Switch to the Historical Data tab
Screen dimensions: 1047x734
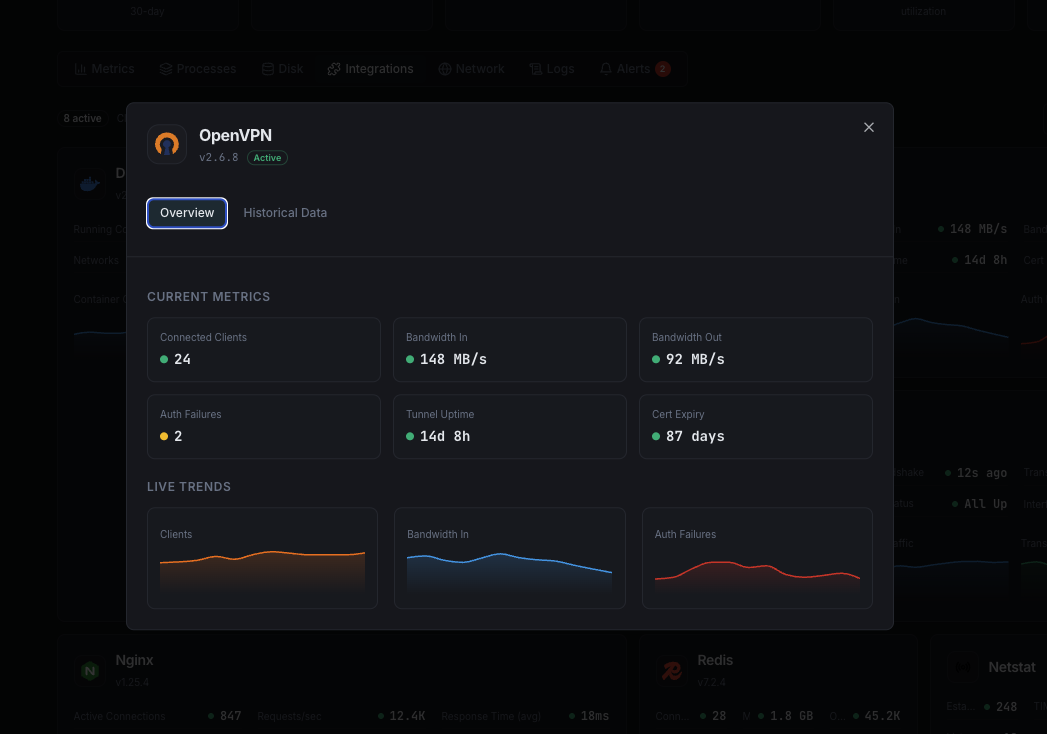click(285, 213)
